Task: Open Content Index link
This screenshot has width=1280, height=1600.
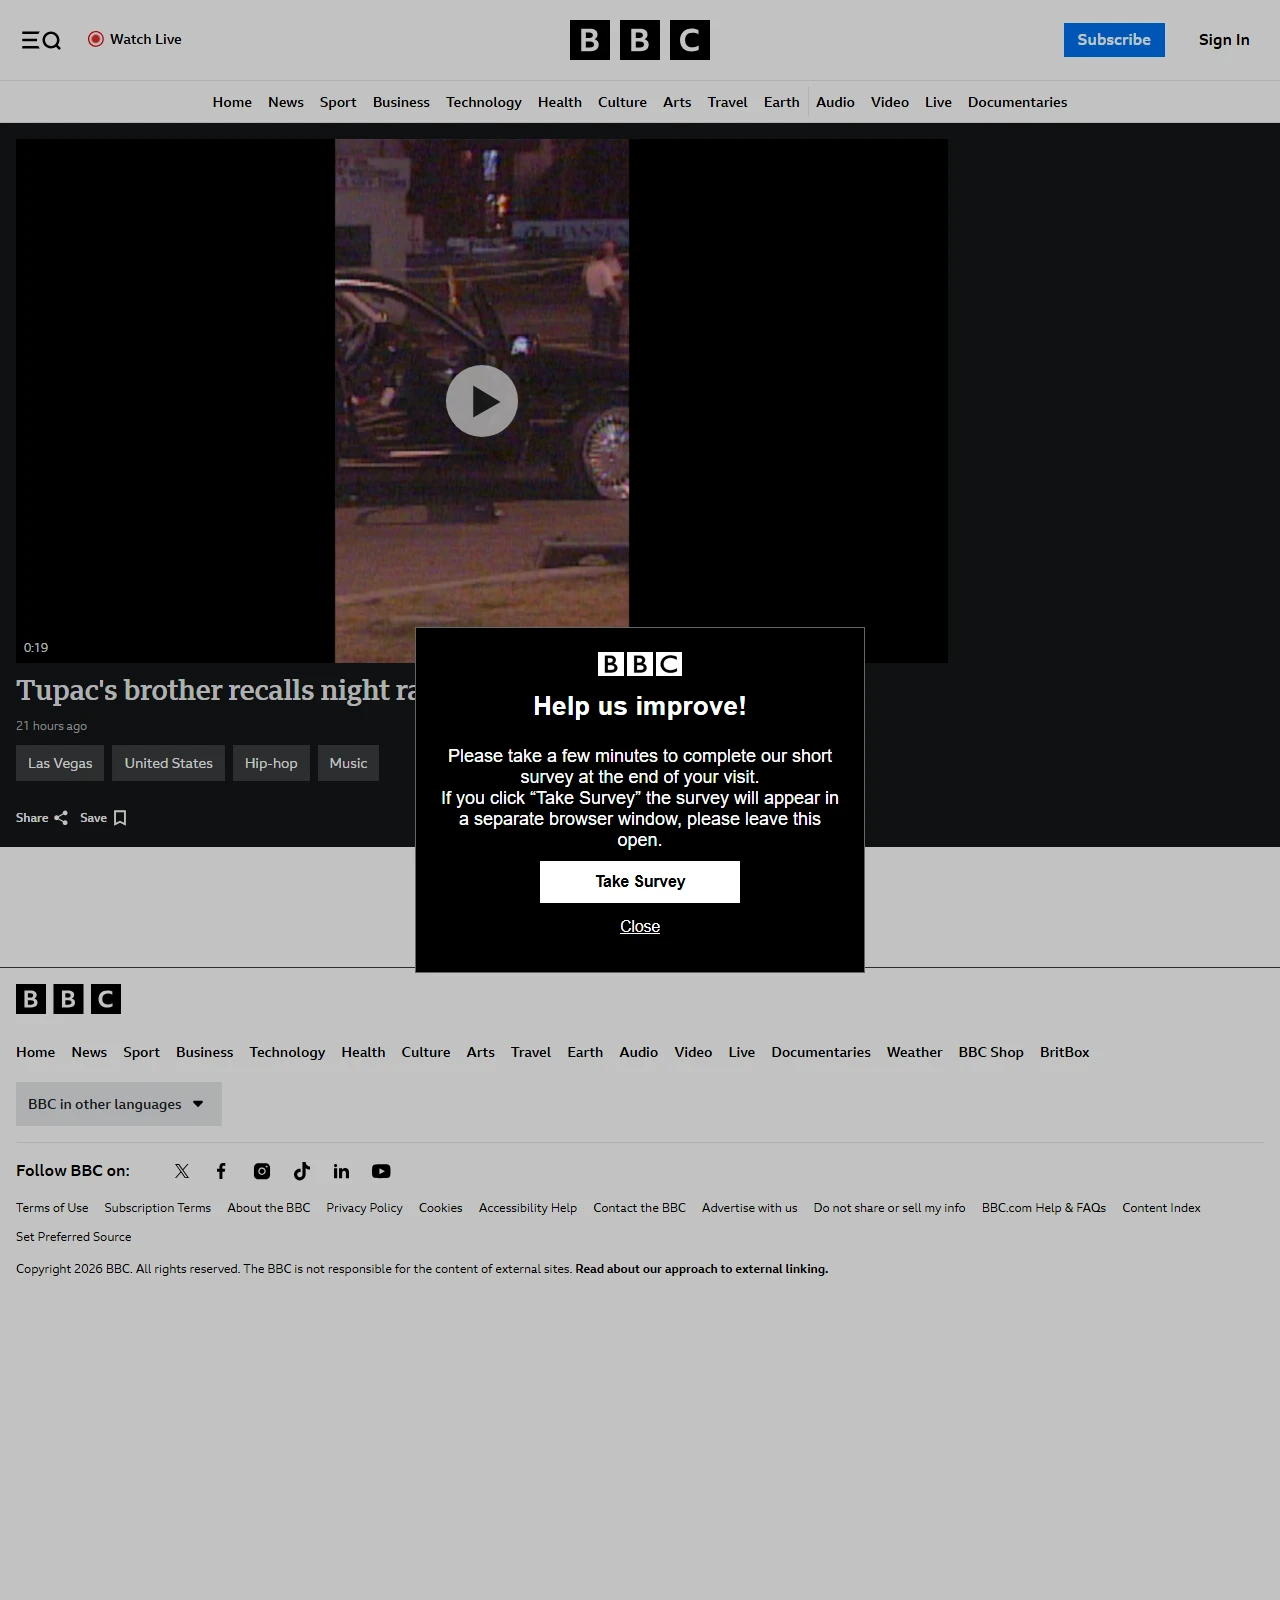Action: tap(1161, 1208)
